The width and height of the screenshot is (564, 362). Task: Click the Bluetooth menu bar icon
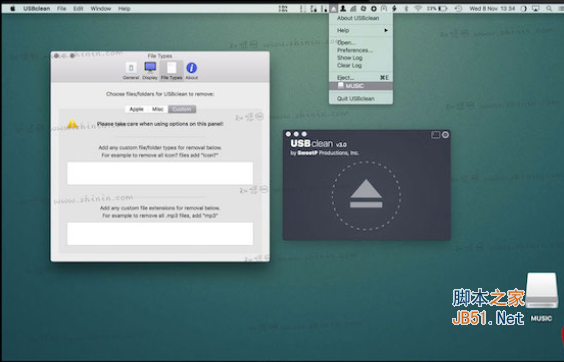(x=406, y=8)
